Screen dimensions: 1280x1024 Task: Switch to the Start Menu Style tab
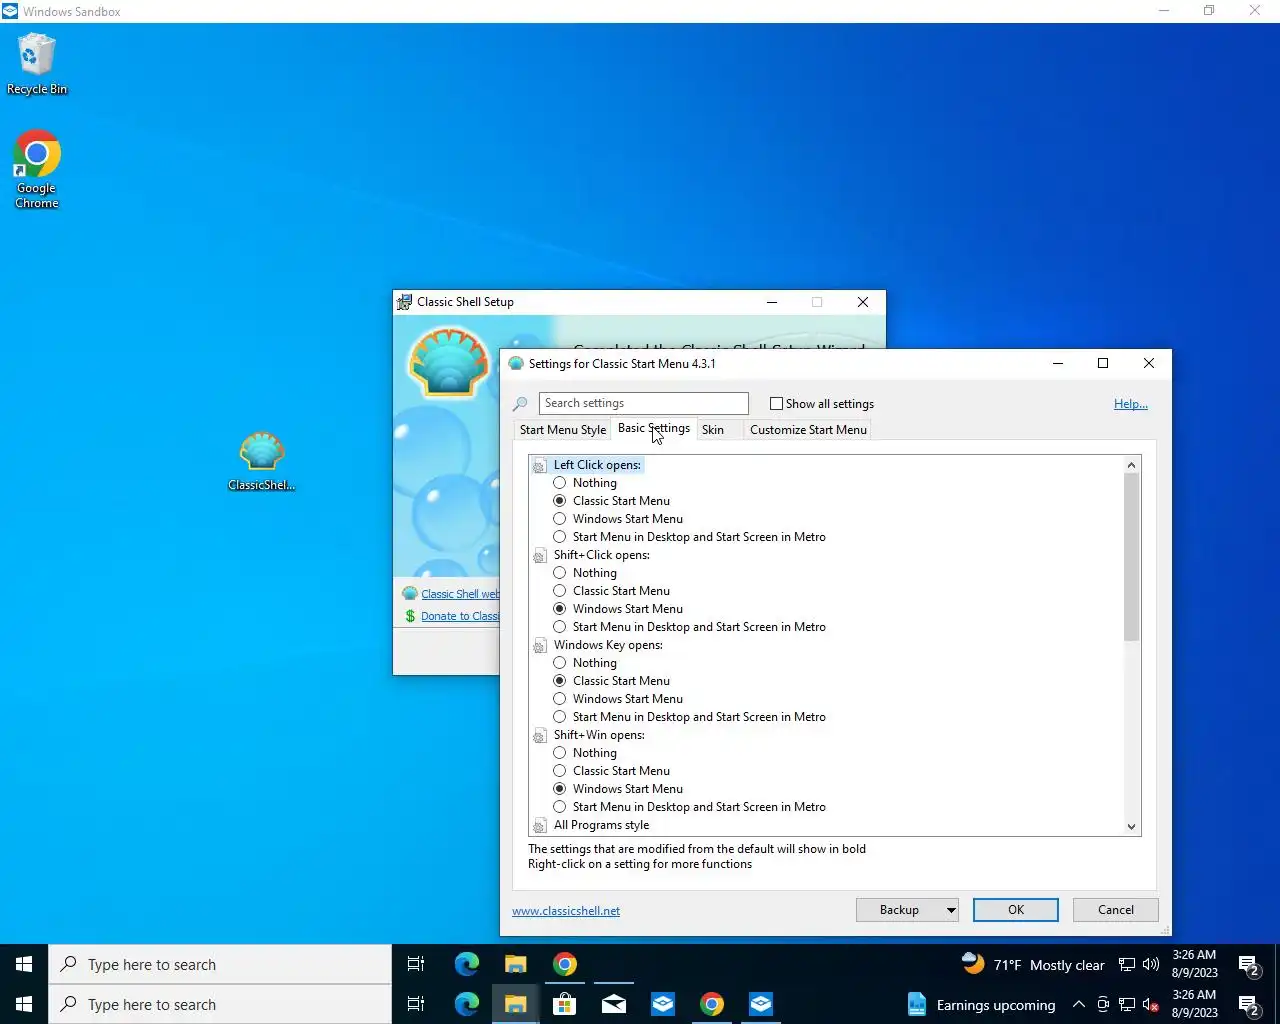pos(563,430)
